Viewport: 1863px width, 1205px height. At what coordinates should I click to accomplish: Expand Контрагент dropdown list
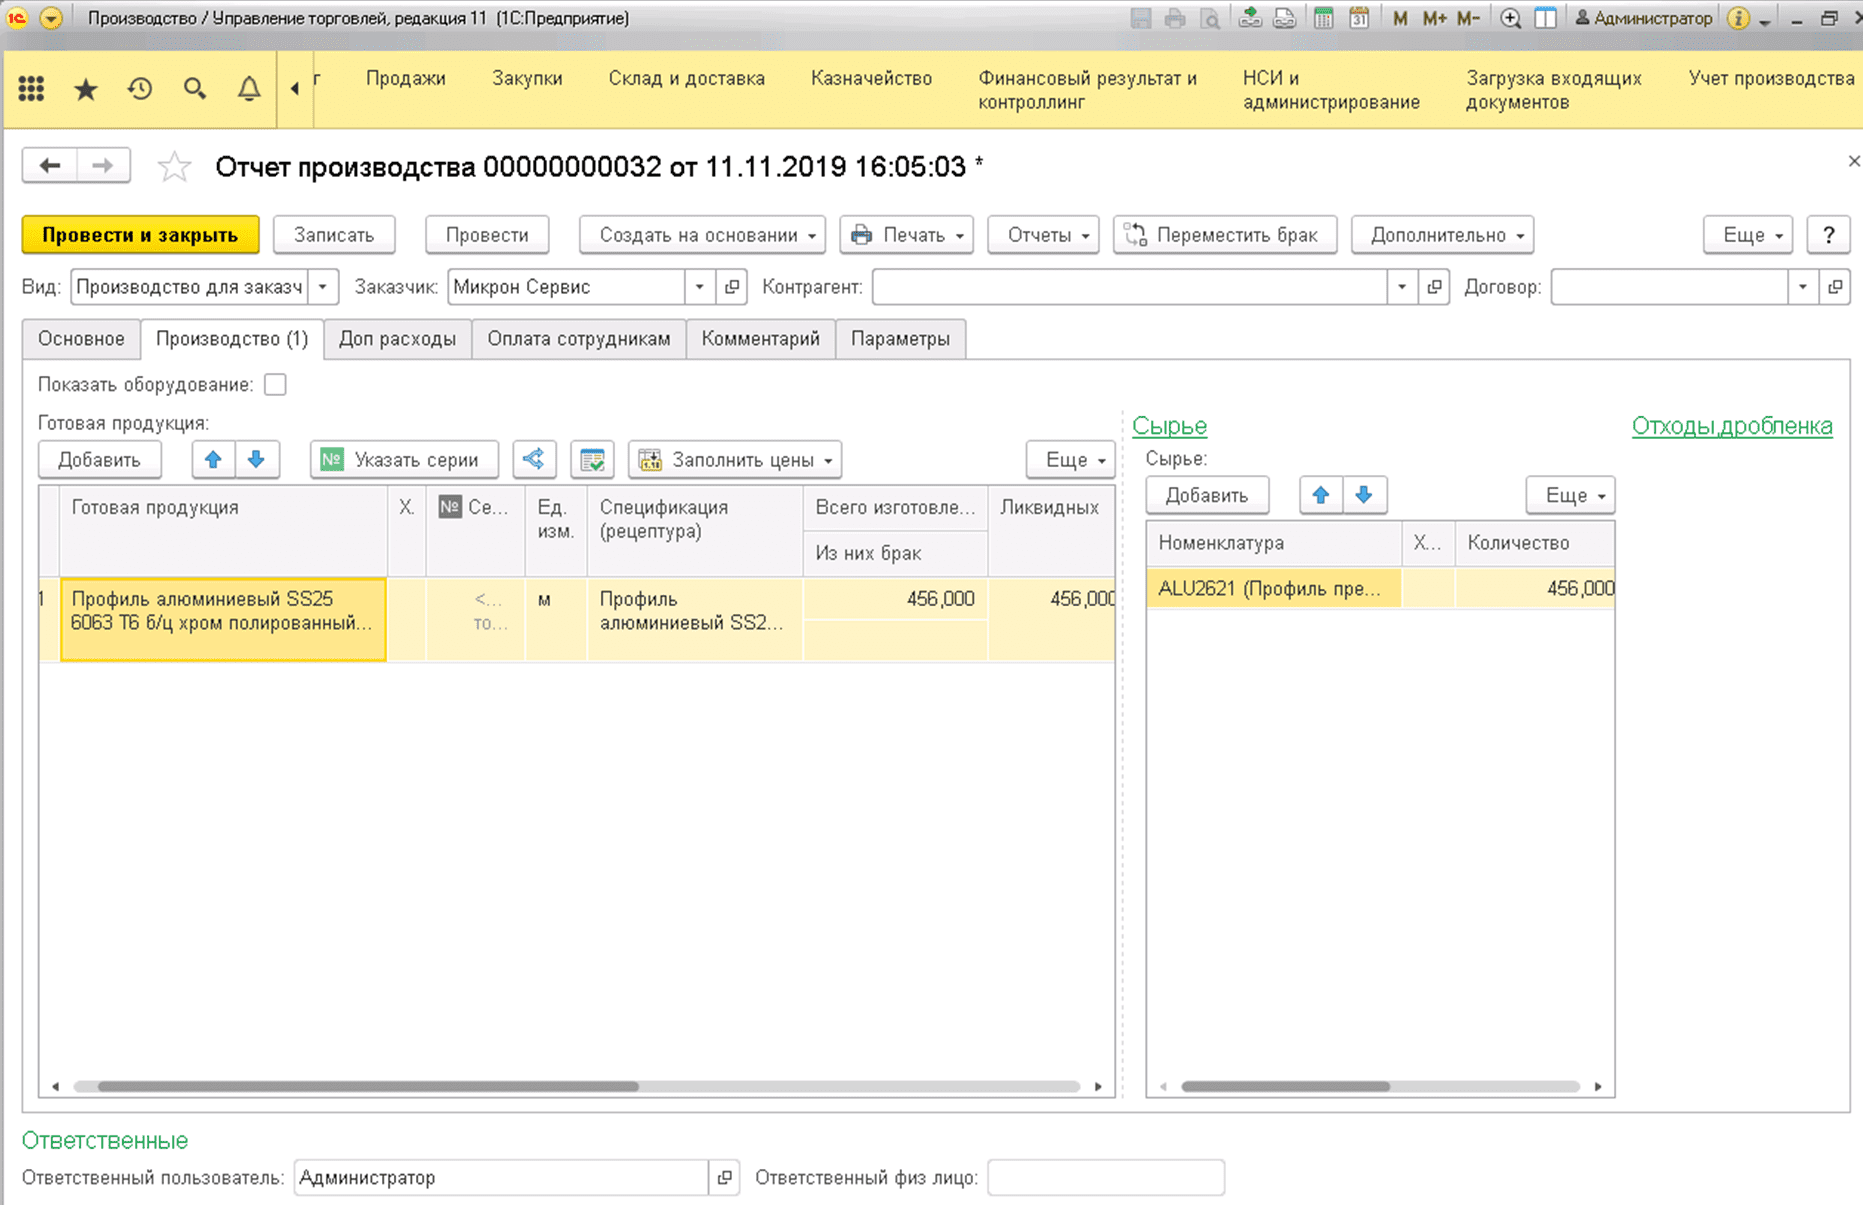pos(1402,287)
